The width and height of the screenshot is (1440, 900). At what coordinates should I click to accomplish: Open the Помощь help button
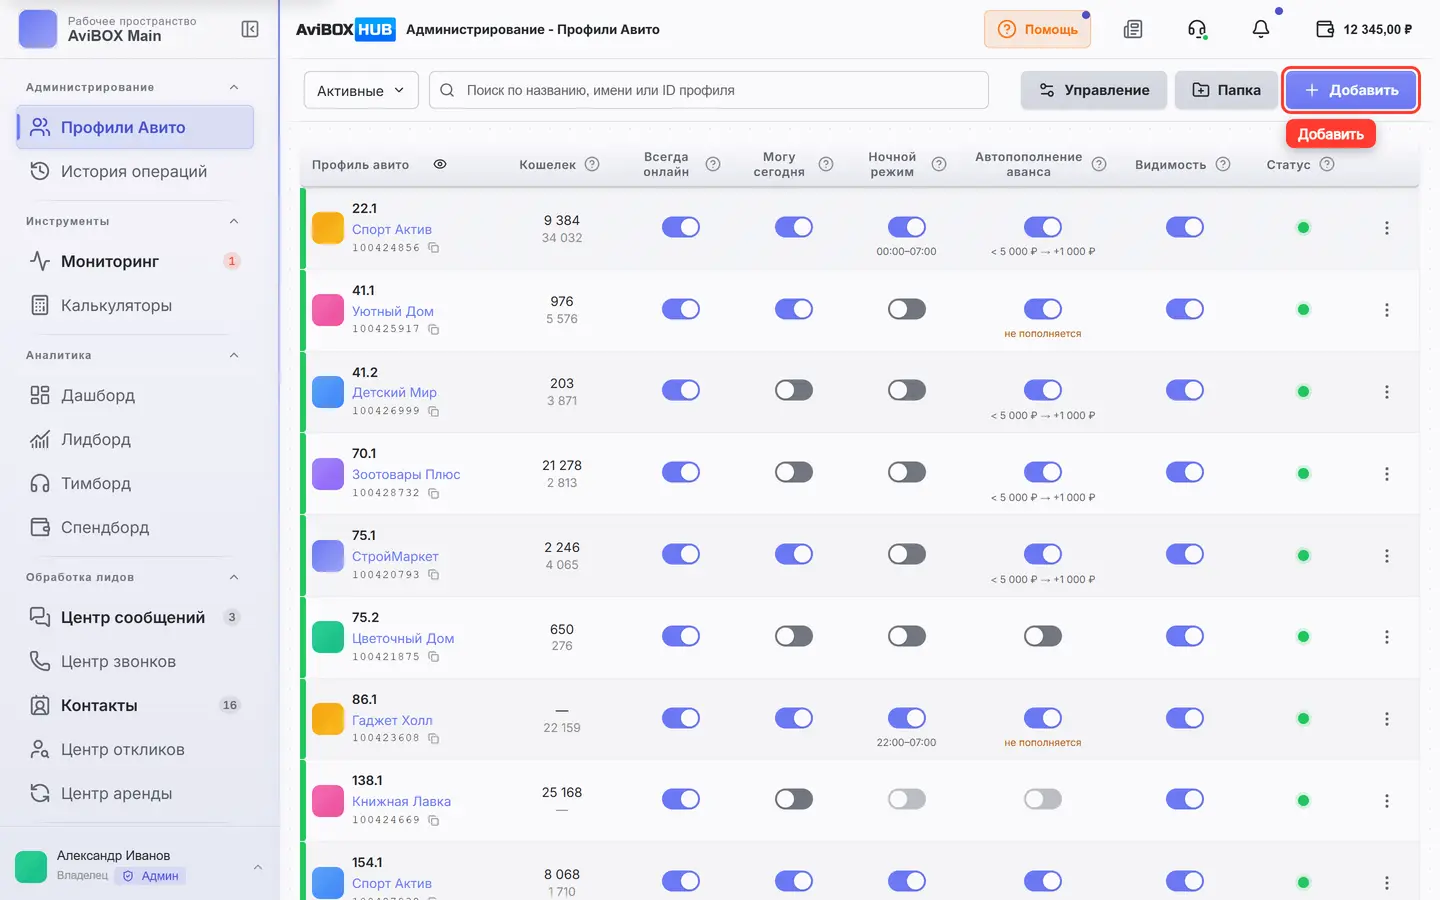(1037, 29)
